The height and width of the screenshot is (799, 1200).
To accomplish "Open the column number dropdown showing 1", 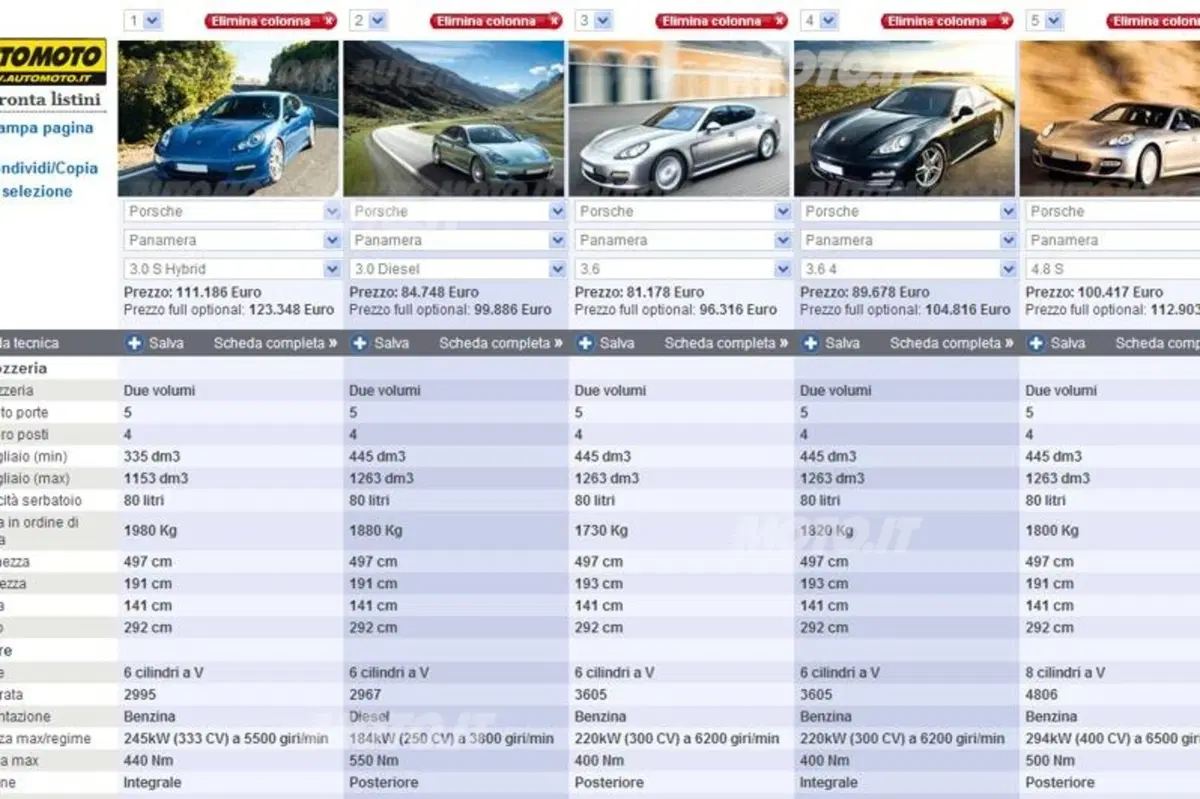I will point(143,20).
